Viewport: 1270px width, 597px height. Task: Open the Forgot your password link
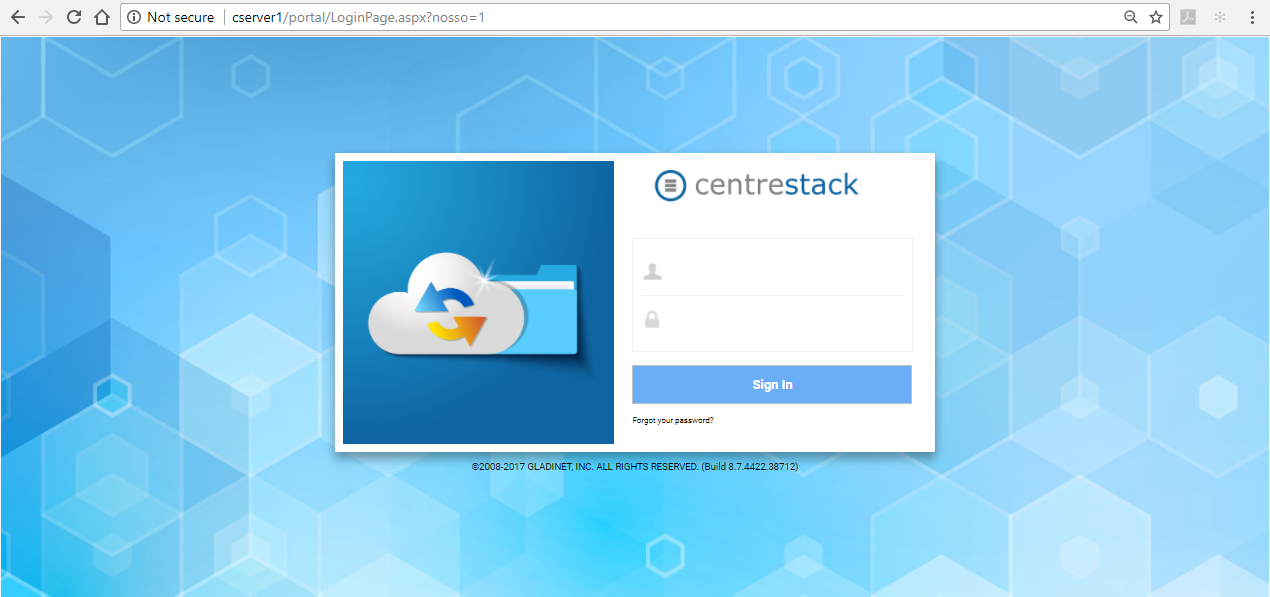coord(673,420)
